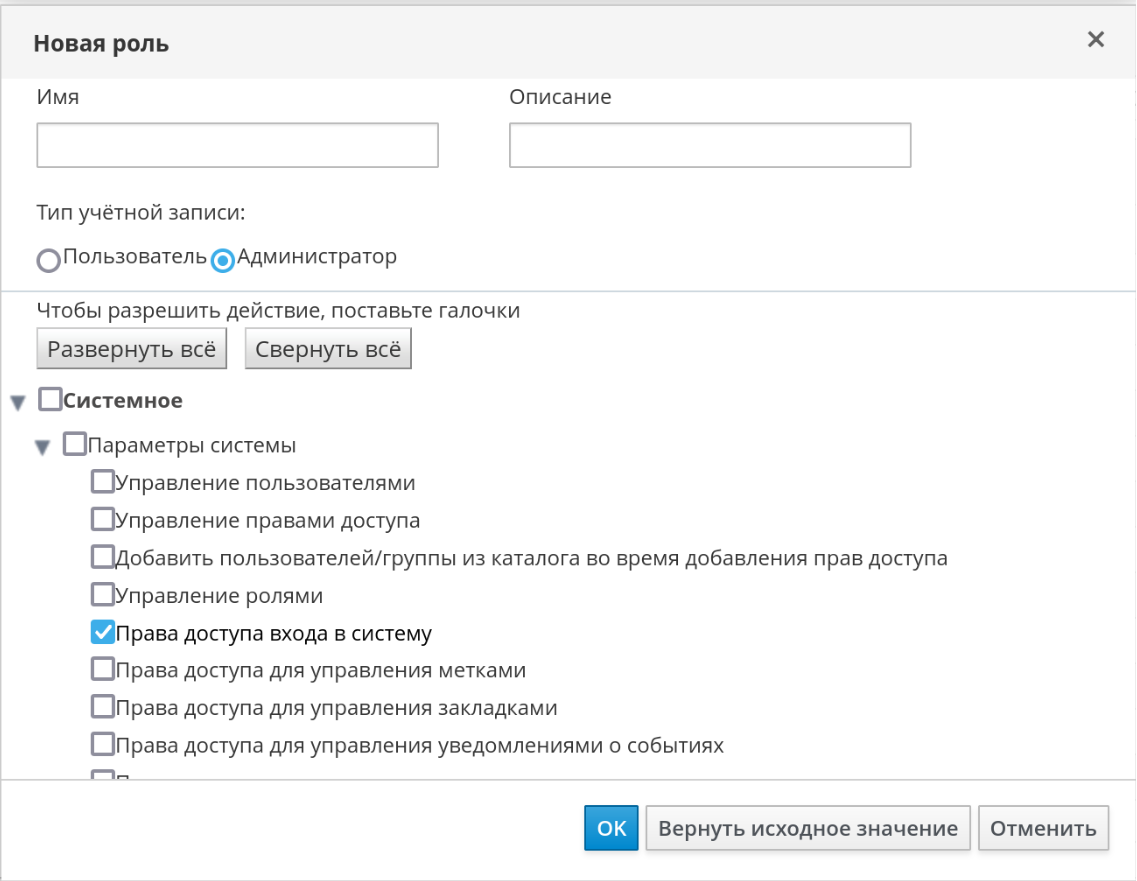Collapse the Системное tree node
Viewport: 1137px width, 881px height.
pos(17,403)
